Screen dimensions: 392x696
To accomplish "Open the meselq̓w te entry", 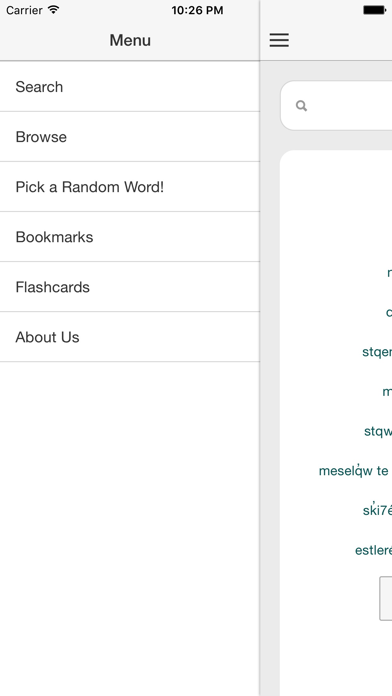I will point(355,471).
